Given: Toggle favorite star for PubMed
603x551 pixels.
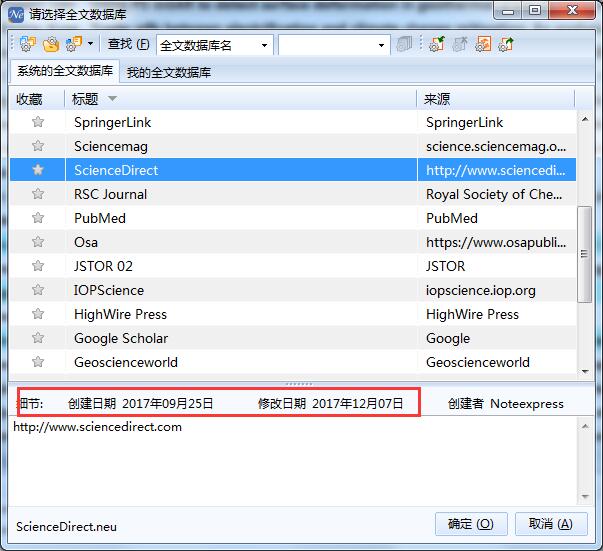Looking at the screenshot, I should point(38,218).
